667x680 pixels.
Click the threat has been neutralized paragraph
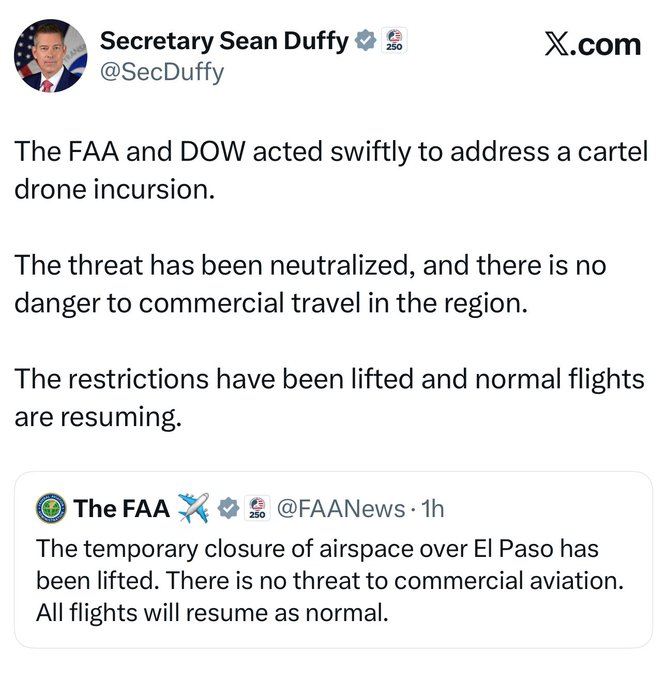310,283
